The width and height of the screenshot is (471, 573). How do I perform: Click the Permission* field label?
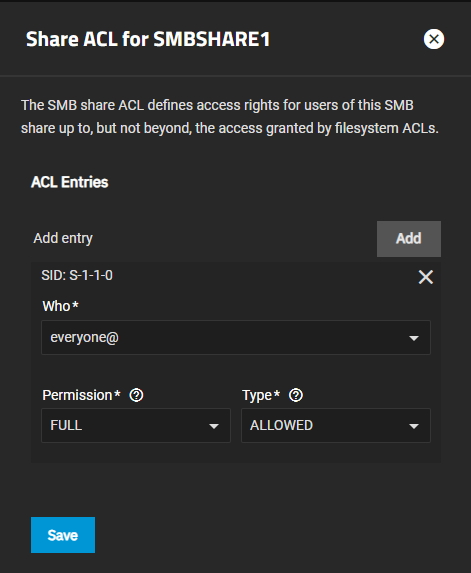(x=81, y=395)
